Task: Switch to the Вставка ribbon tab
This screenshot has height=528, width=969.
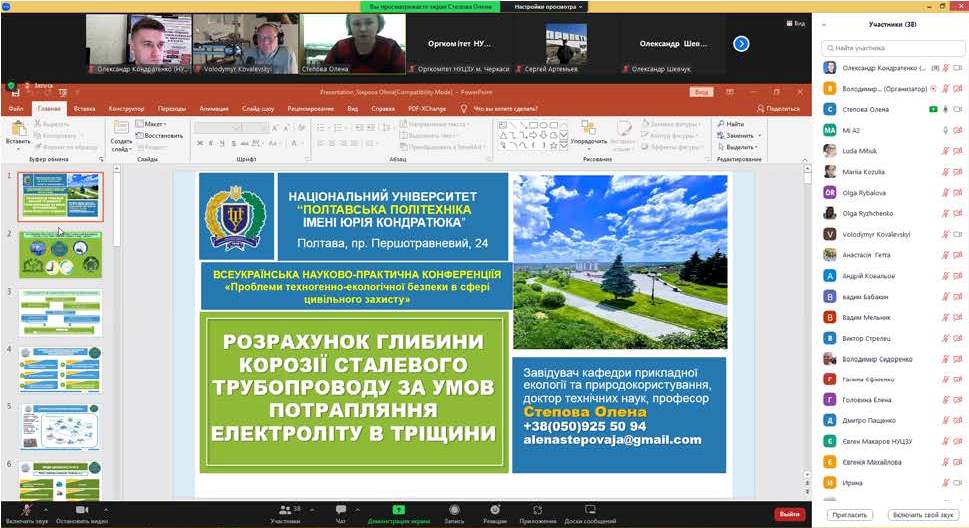Action: [x=85, y=108]
